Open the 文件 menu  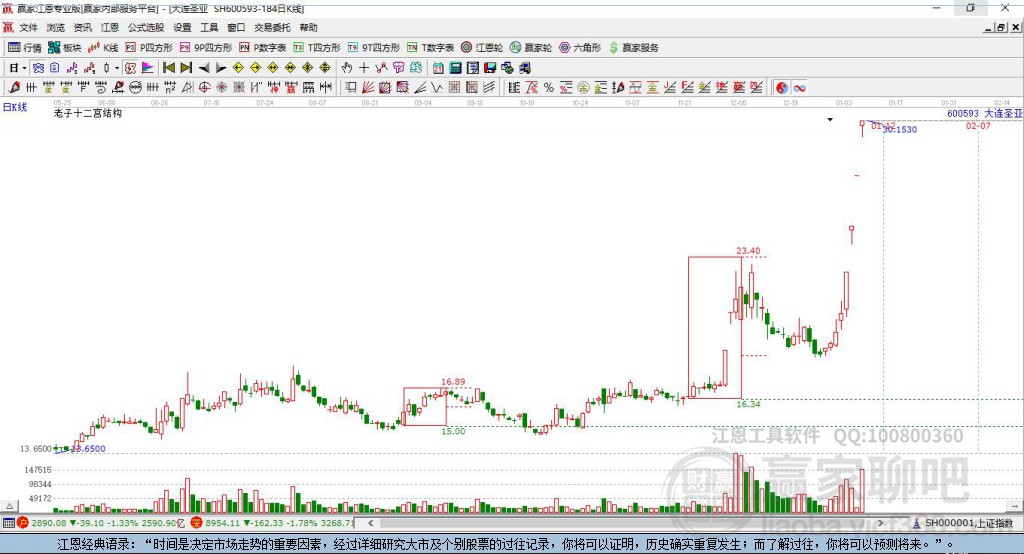[x=29, y=27]
